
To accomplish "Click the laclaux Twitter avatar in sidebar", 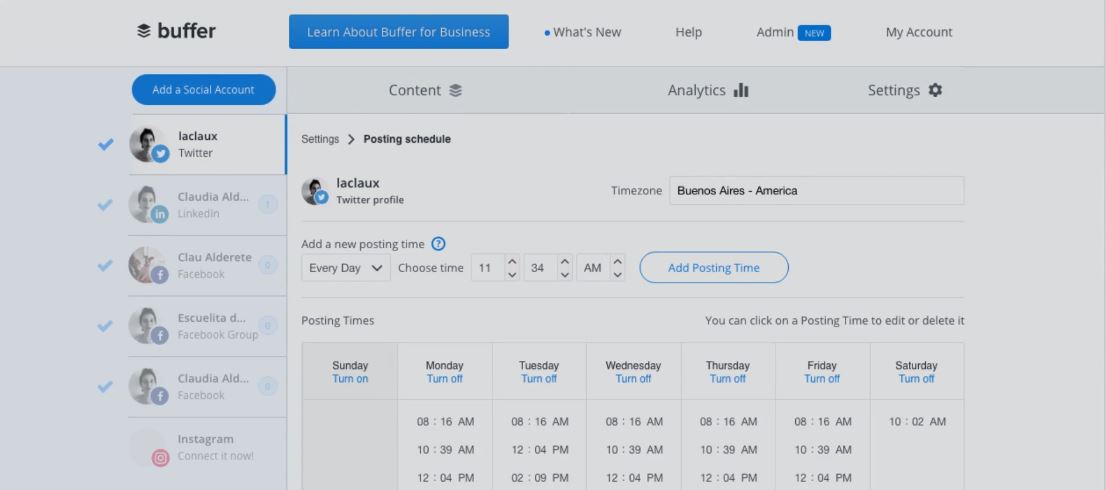I will tap(148, 145).
